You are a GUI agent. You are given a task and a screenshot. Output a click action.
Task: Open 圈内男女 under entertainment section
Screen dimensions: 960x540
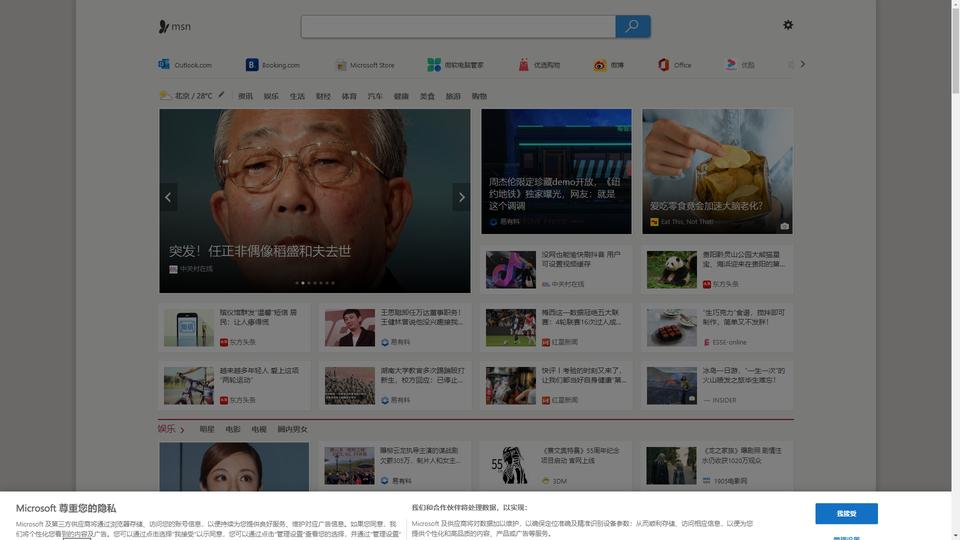[x=293, y=429]
